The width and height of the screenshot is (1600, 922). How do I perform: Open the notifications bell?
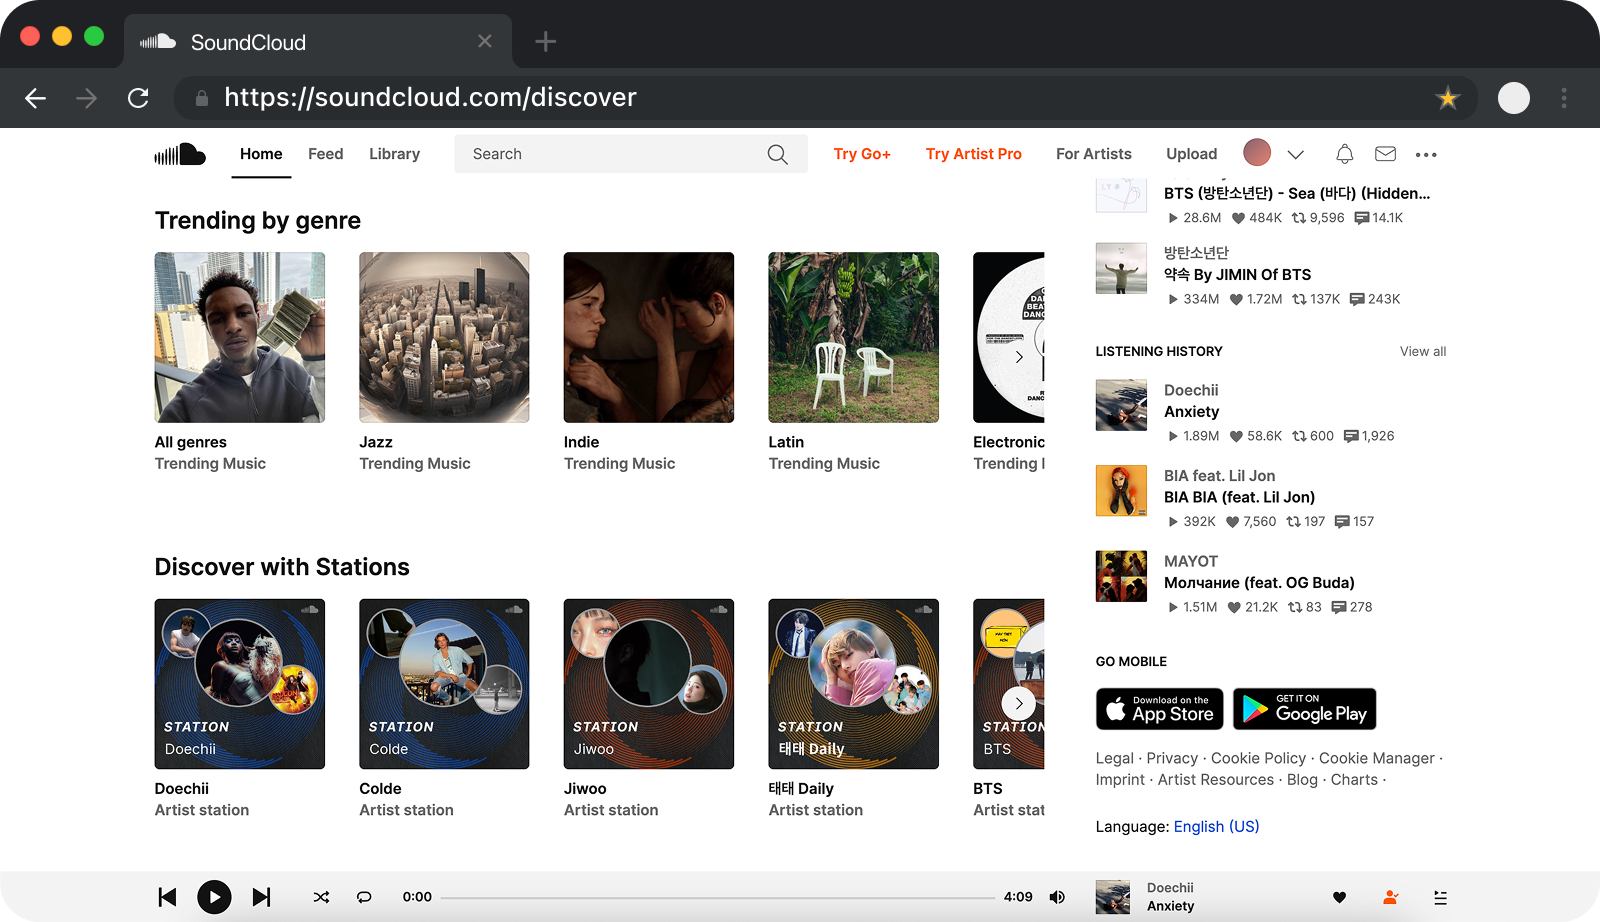click(1345, 154)
